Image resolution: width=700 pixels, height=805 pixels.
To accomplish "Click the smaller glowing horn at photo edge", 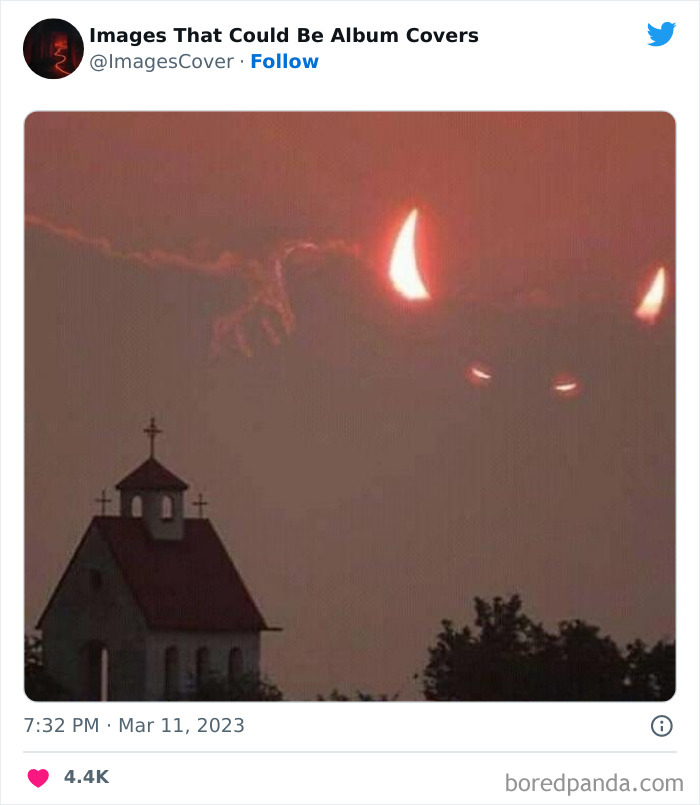I will pyautogui.click(x=651, y=295).
